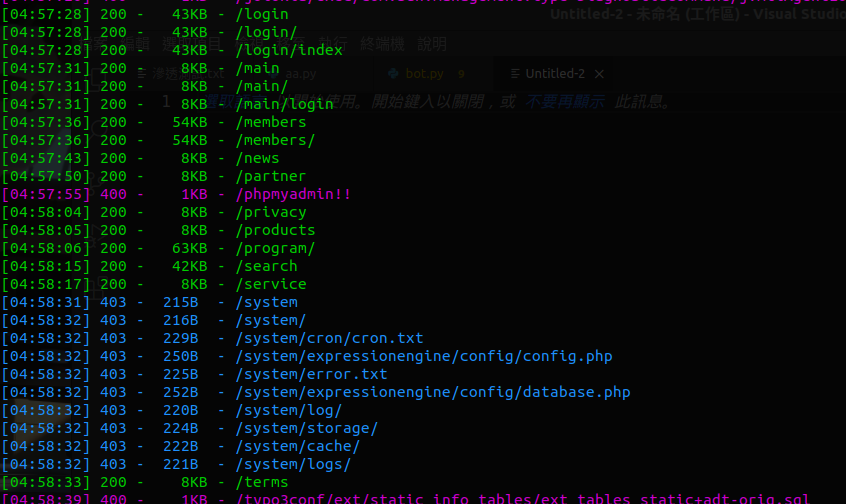Click the /system/cache/ path
Image resolution: width=846 pixels, height=504 pixels.
coord(298,446)
